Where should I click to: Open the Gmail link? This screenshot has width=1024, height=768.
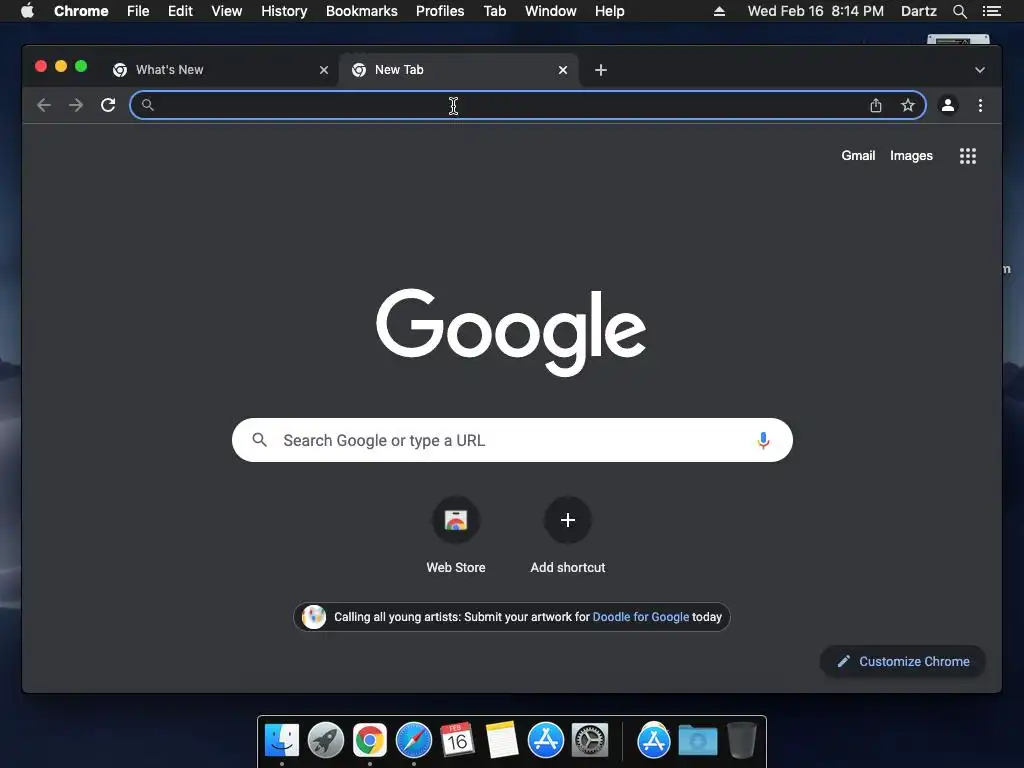(858, 155)
